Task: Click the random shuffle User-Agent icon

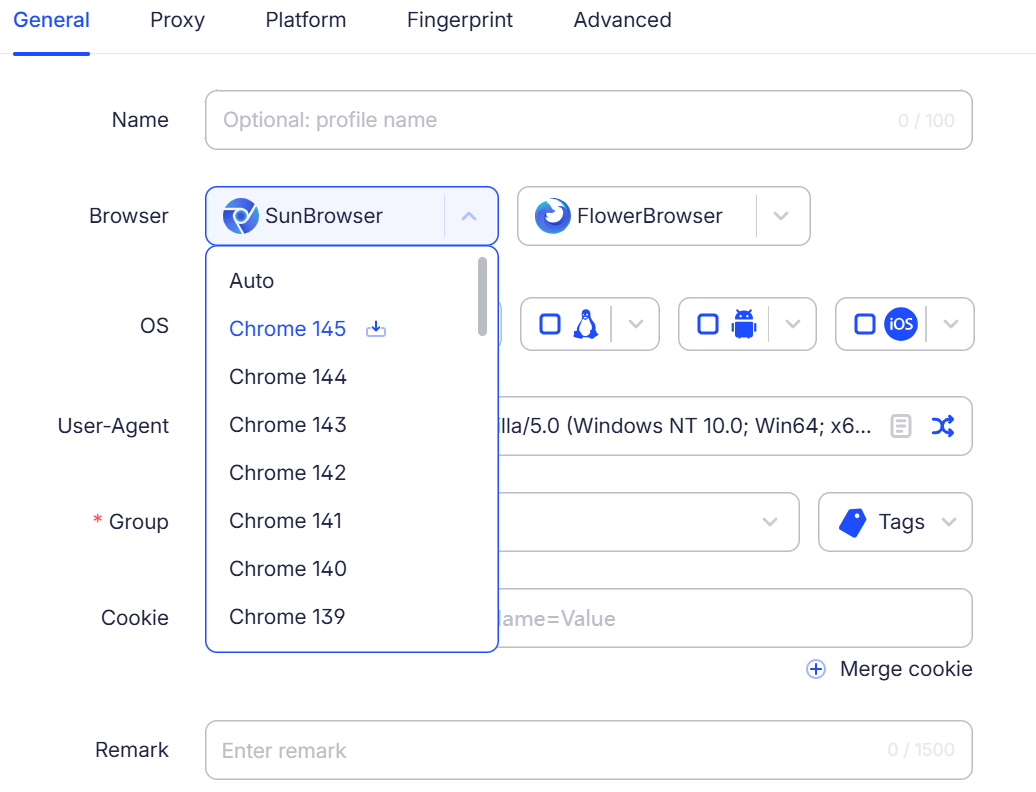Action: tap(942, 426)
